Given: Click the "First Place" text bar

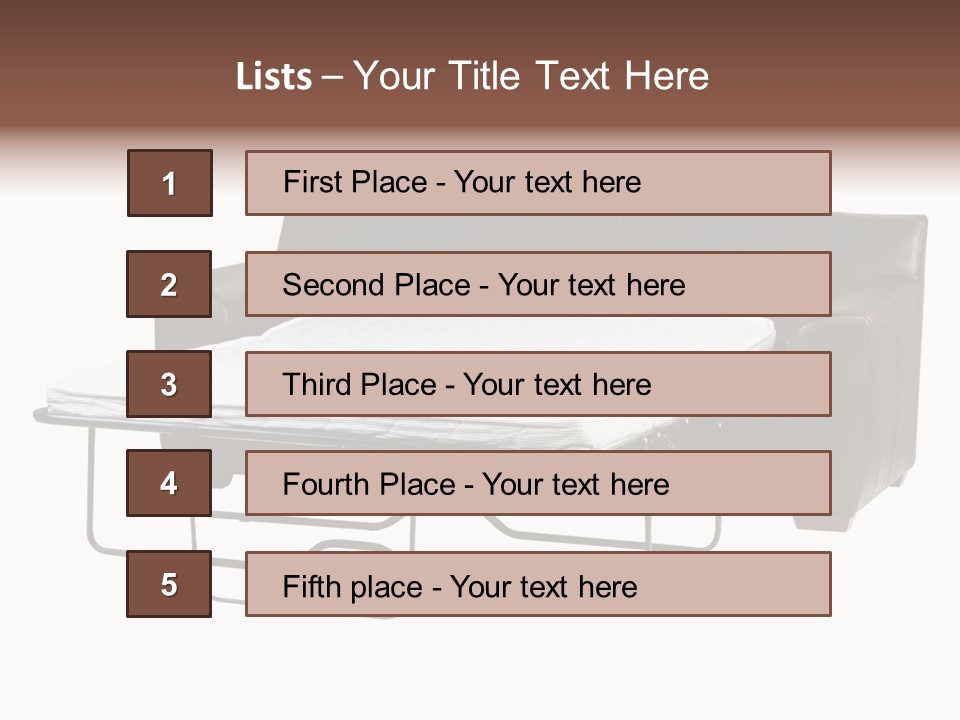Looking at the screenshot, I should pos(538,183).
